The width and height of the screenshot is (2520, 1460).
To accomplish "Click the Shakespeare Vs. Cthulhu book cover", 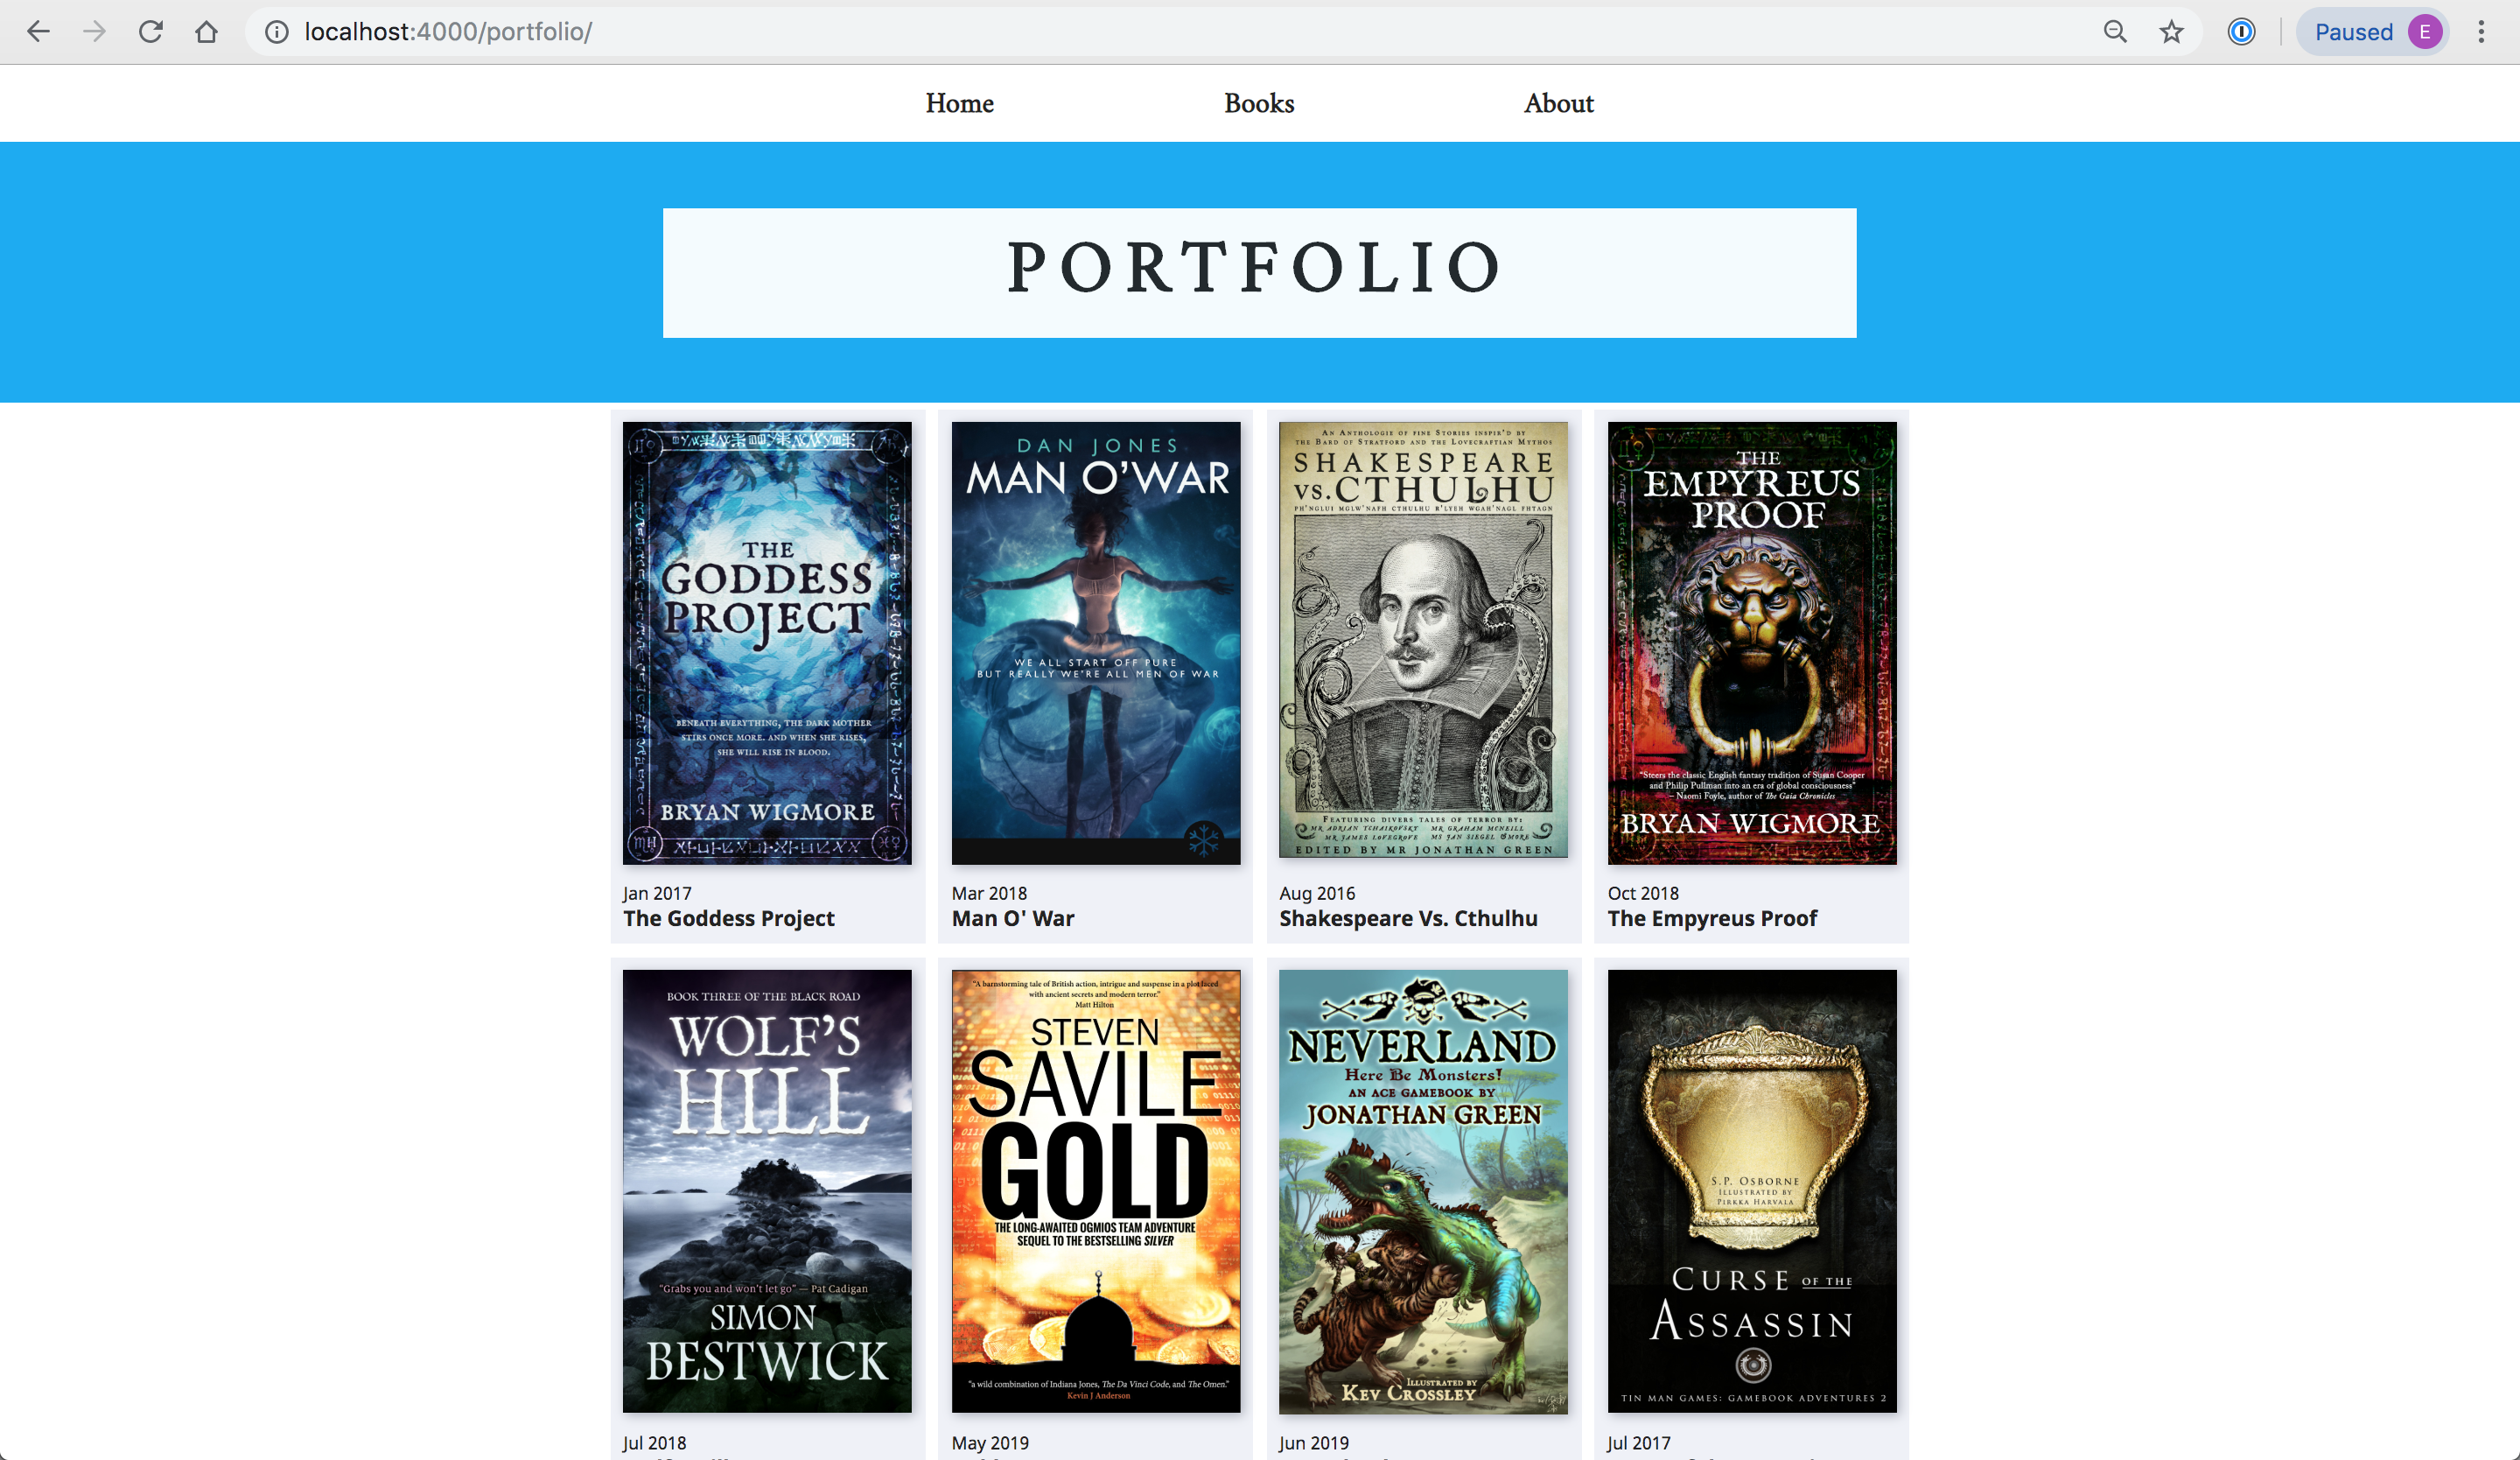I will click(x=1423, y=642).
